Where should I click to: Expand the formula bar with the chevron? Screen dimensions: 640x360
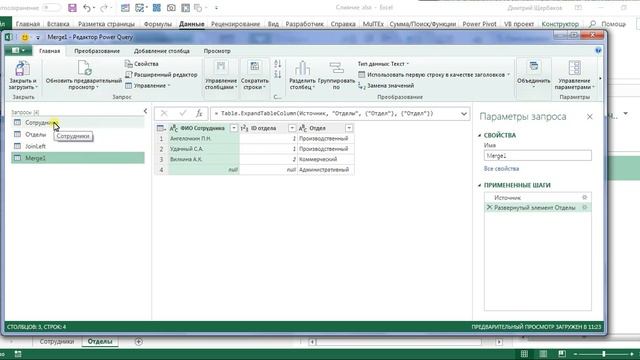pyautogui.click(x=464, y=114)
